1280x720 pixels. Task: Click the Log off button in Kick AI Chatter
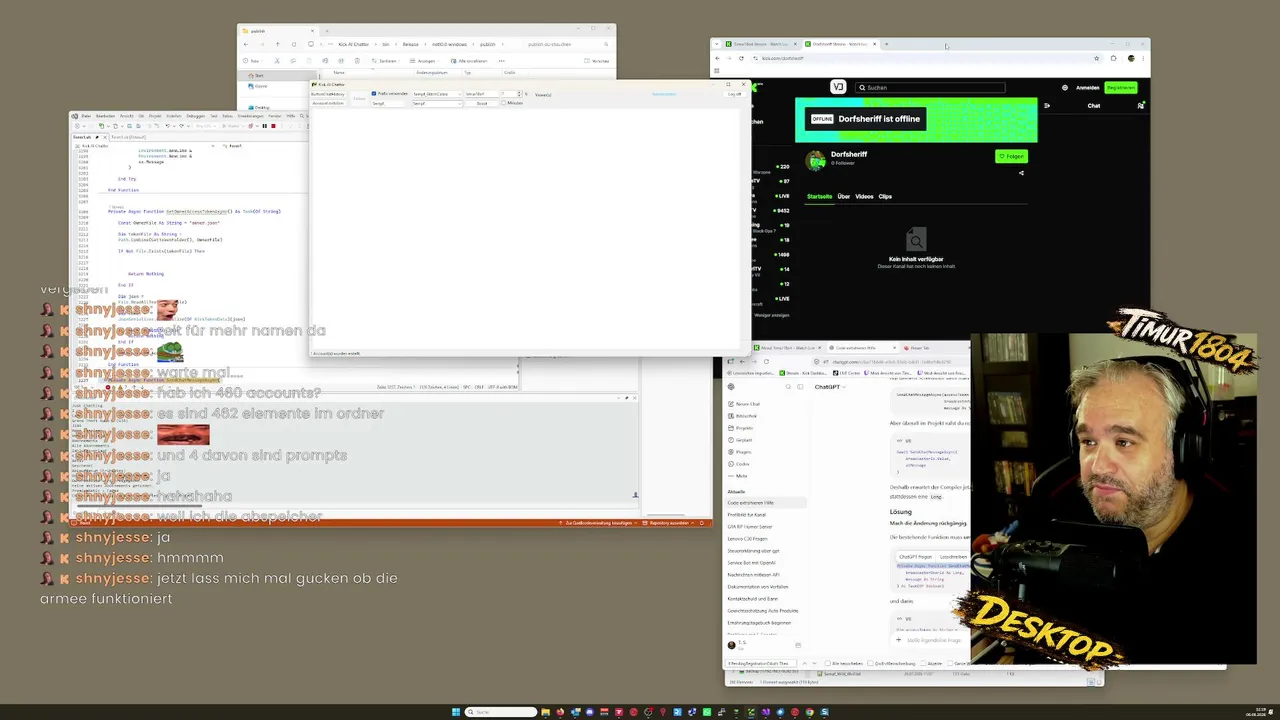tap(734, 94)
